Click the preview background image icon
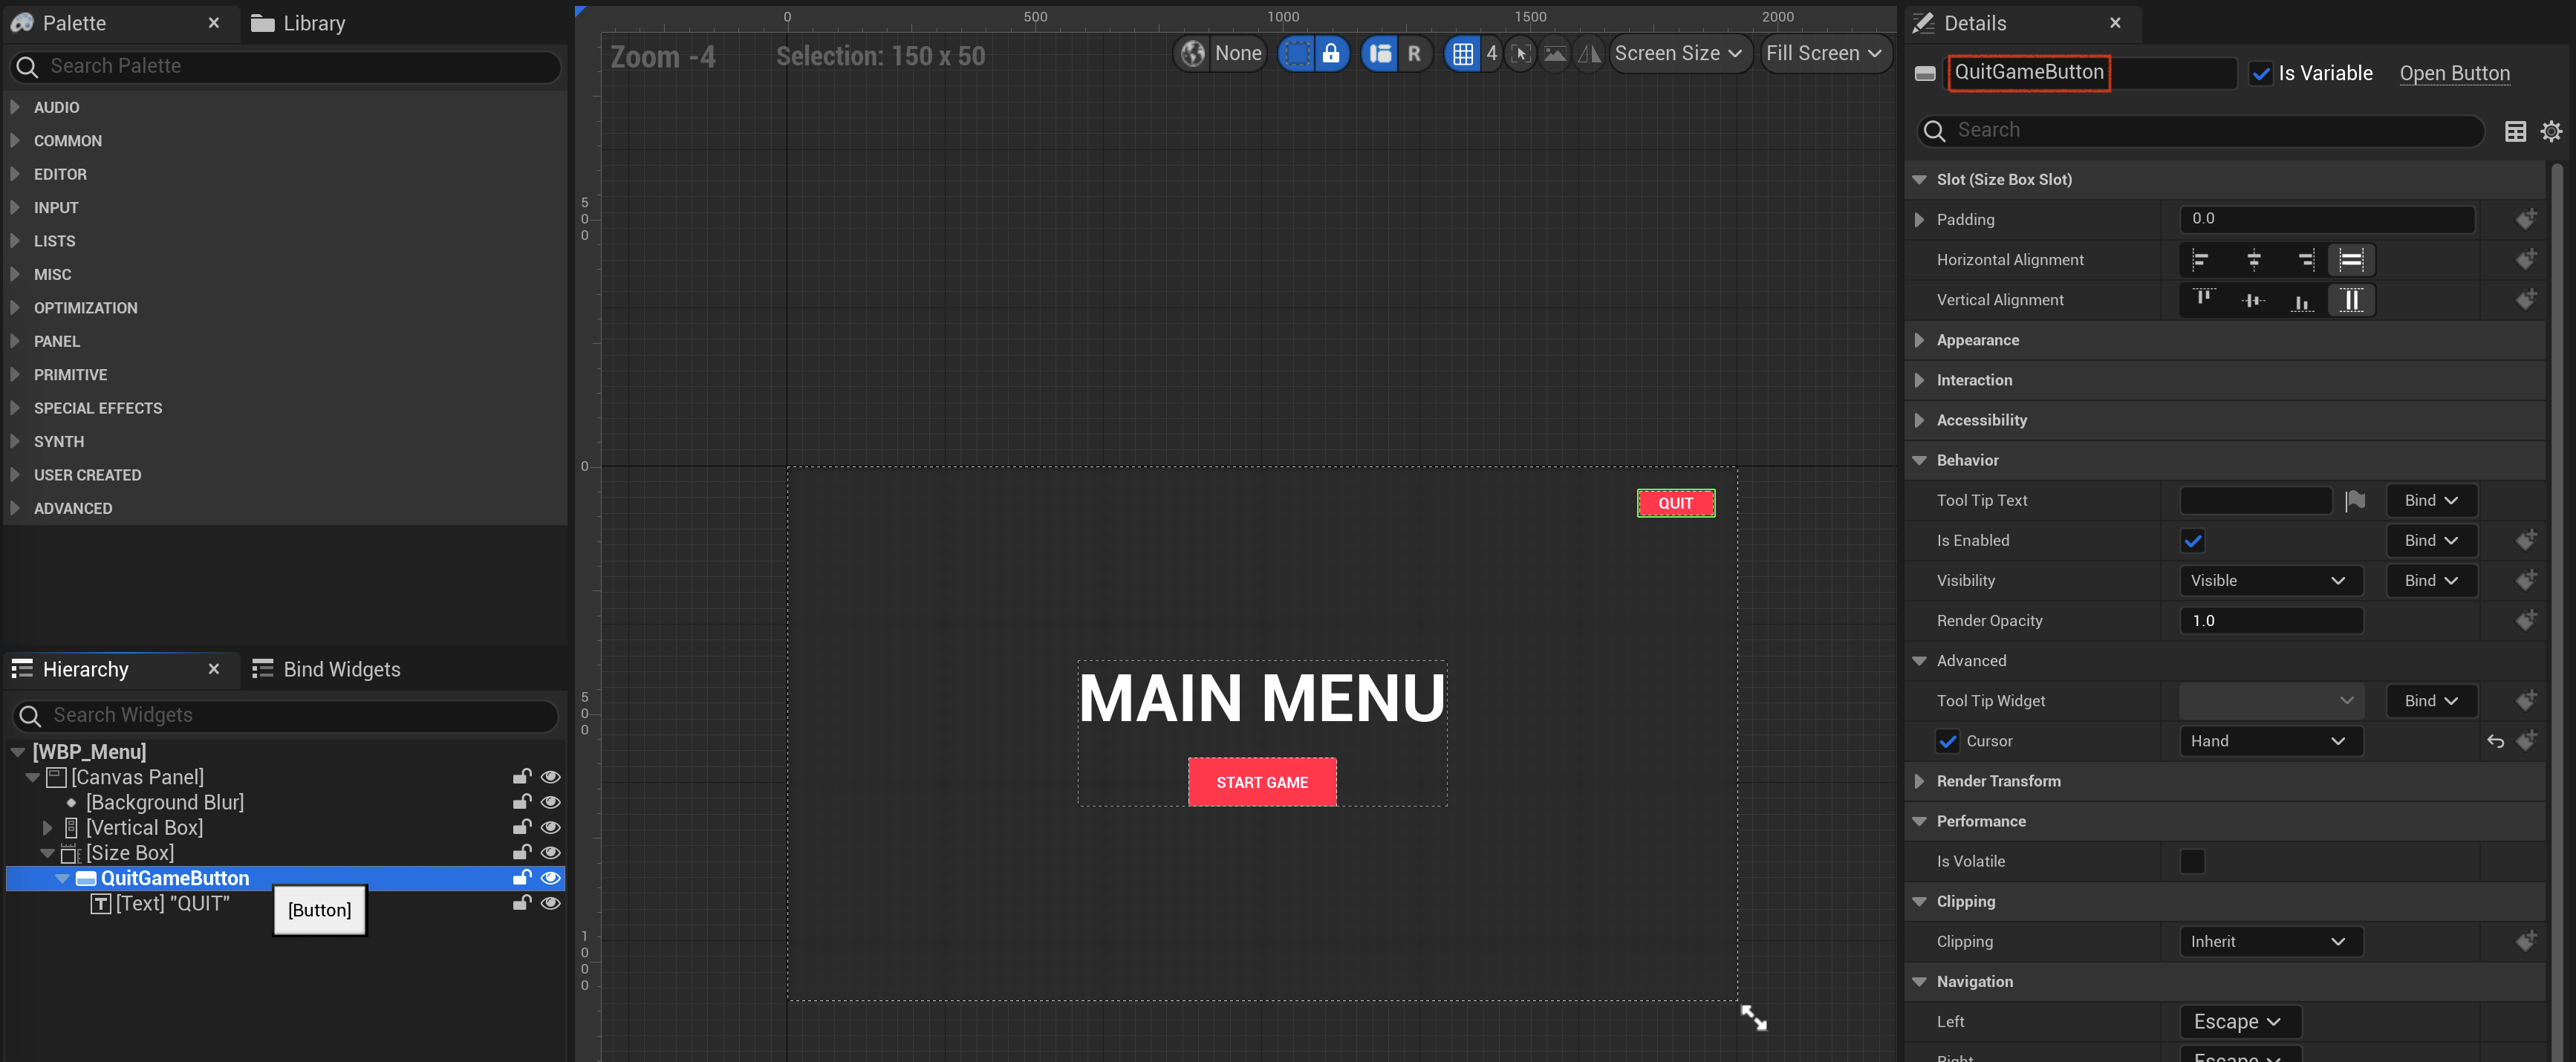Viewport: 2576px width, 1062px height. click(x=1555, y=54)
